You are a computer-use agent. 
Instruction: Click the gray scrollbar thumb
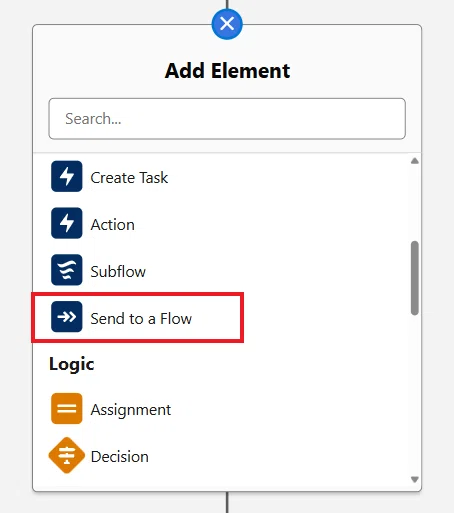point(415,278)
